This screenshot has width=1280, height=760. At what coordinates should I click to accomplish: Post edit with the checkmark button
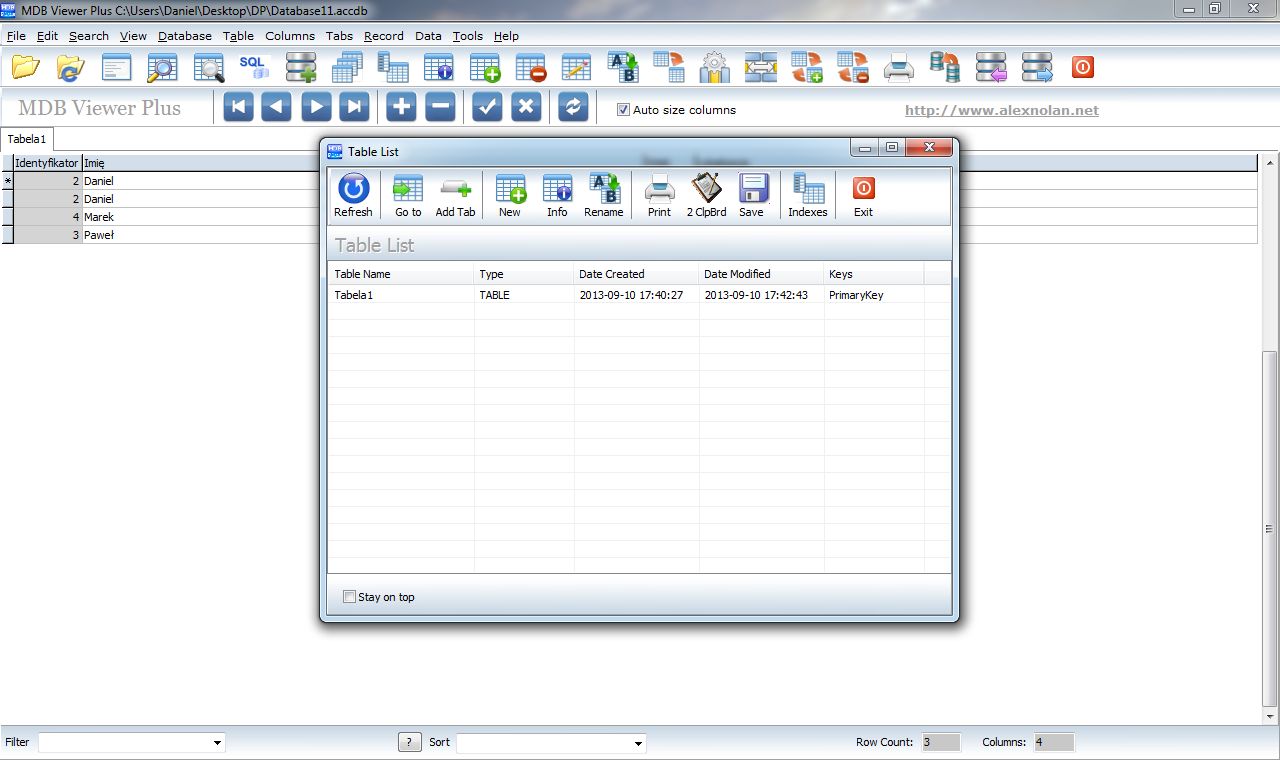coord(487,107)
